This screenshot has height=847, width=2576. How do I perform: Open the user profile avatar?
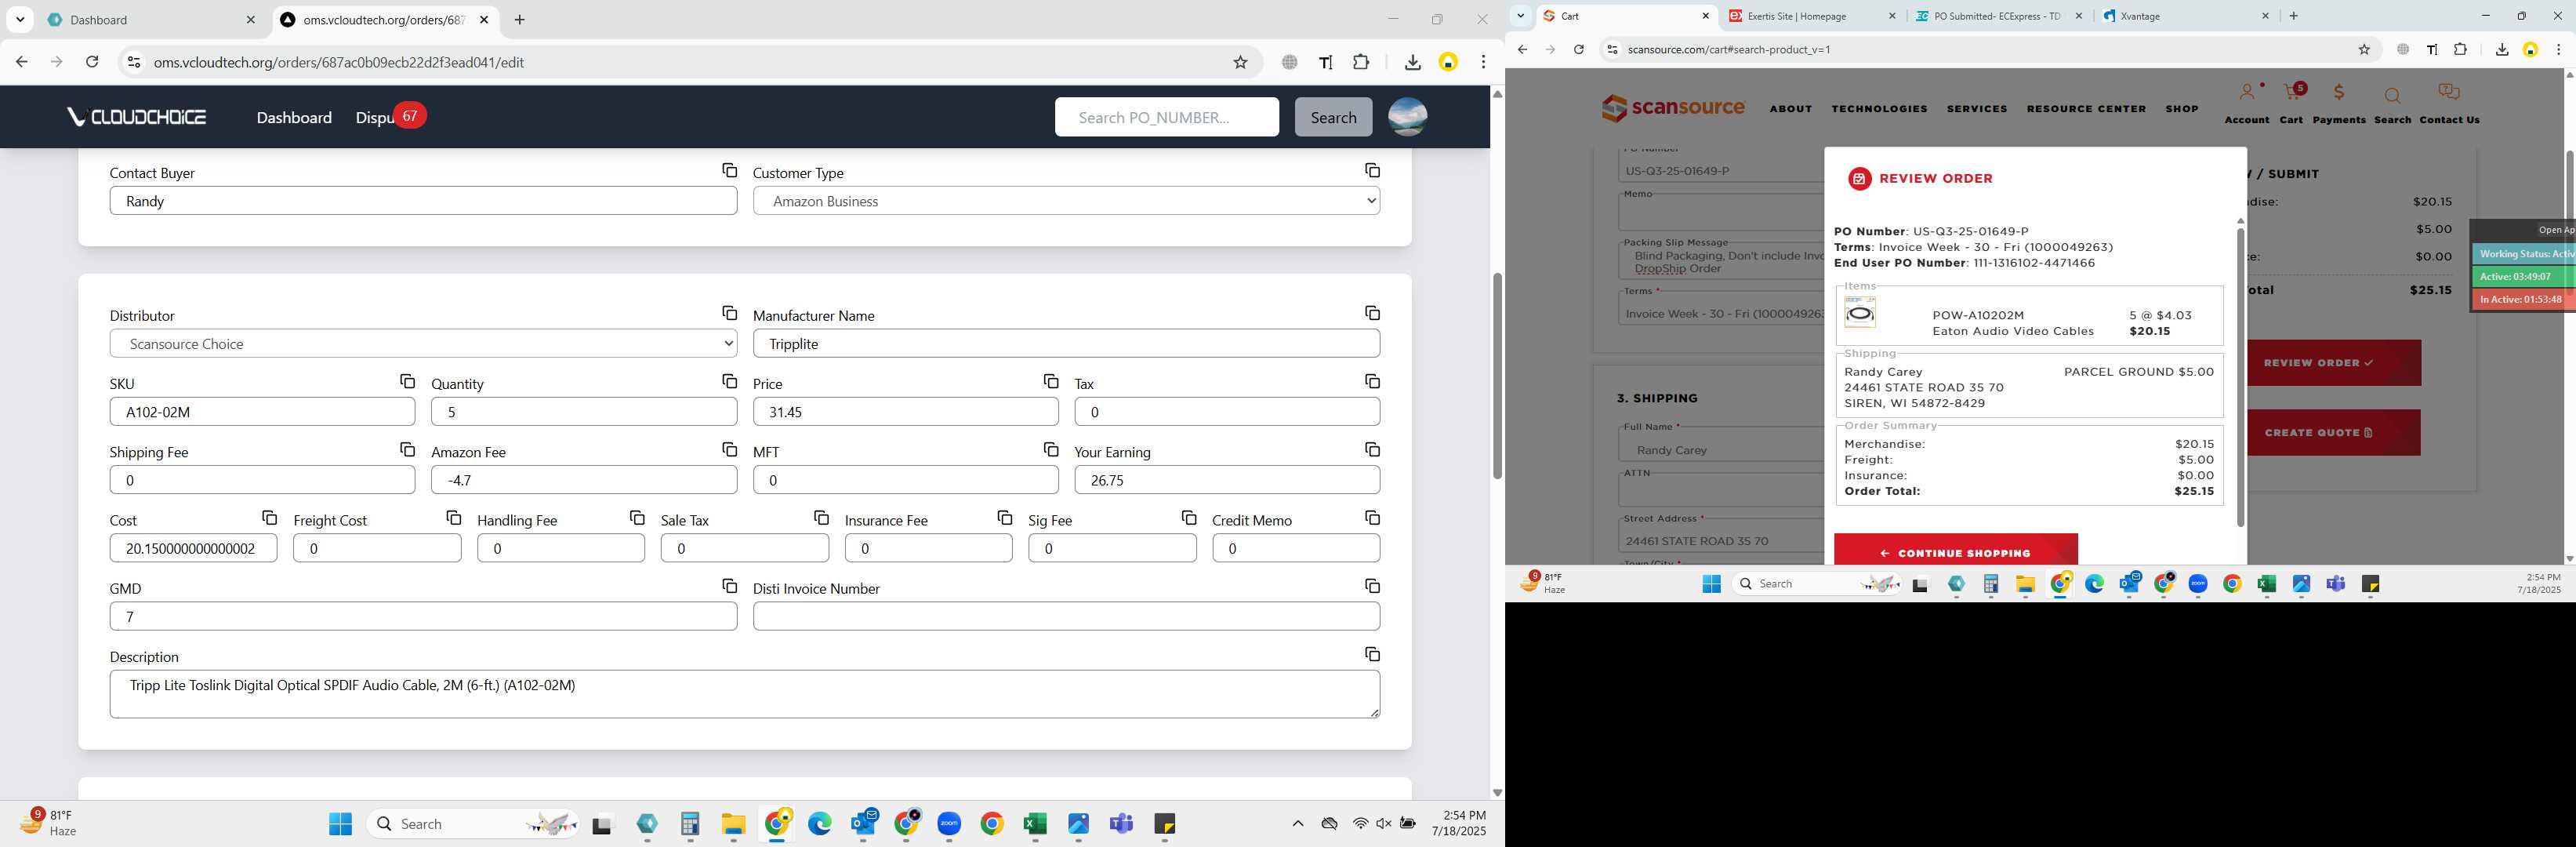click(x=1407, y=117)
